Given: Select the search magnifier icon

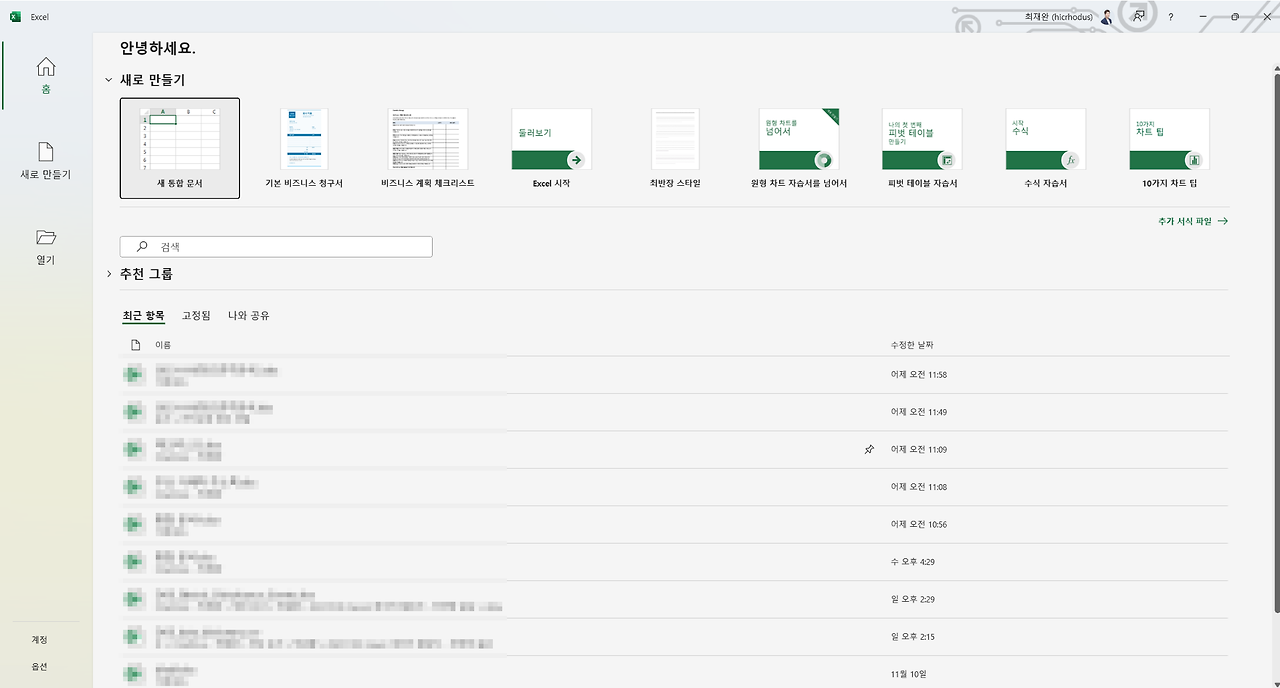Looking at the screenshot, I should click(143, 246).
